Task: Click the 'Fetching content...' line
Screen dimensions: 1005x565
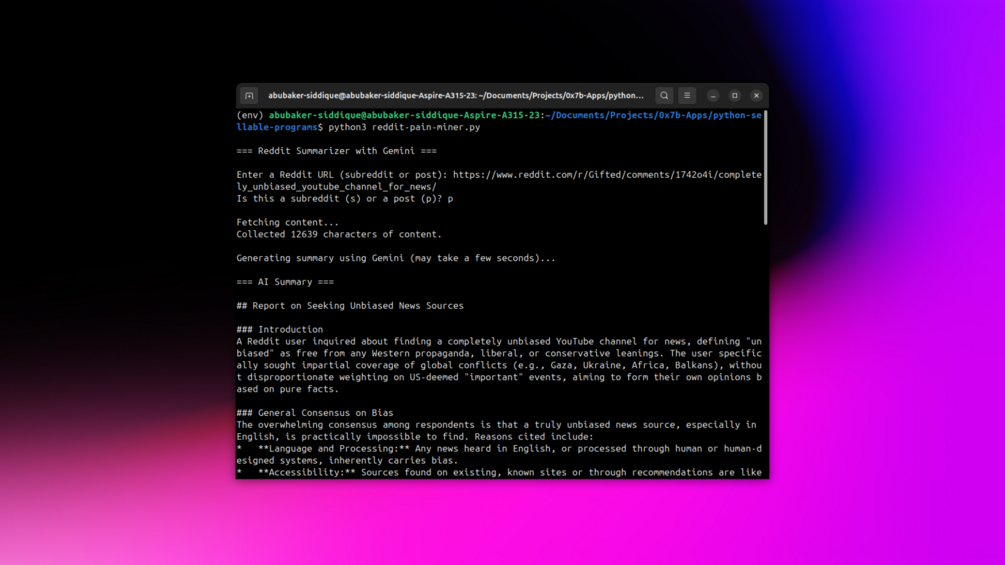Action: [x=287, y=222]
